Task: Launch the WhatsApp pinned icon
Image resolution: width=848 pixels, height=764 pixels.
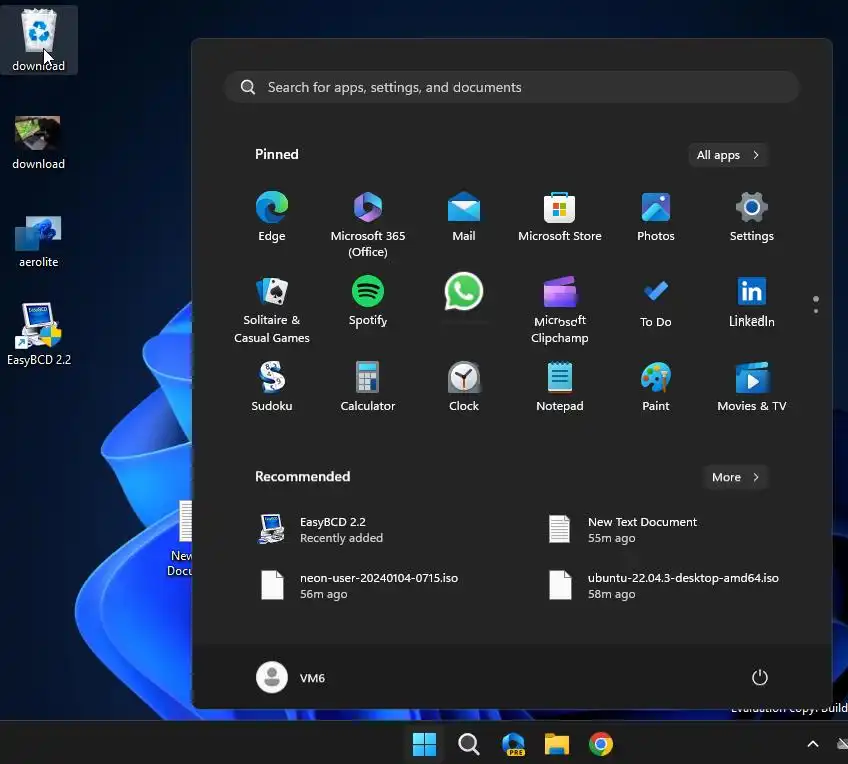Action: [x=463, y=293]
